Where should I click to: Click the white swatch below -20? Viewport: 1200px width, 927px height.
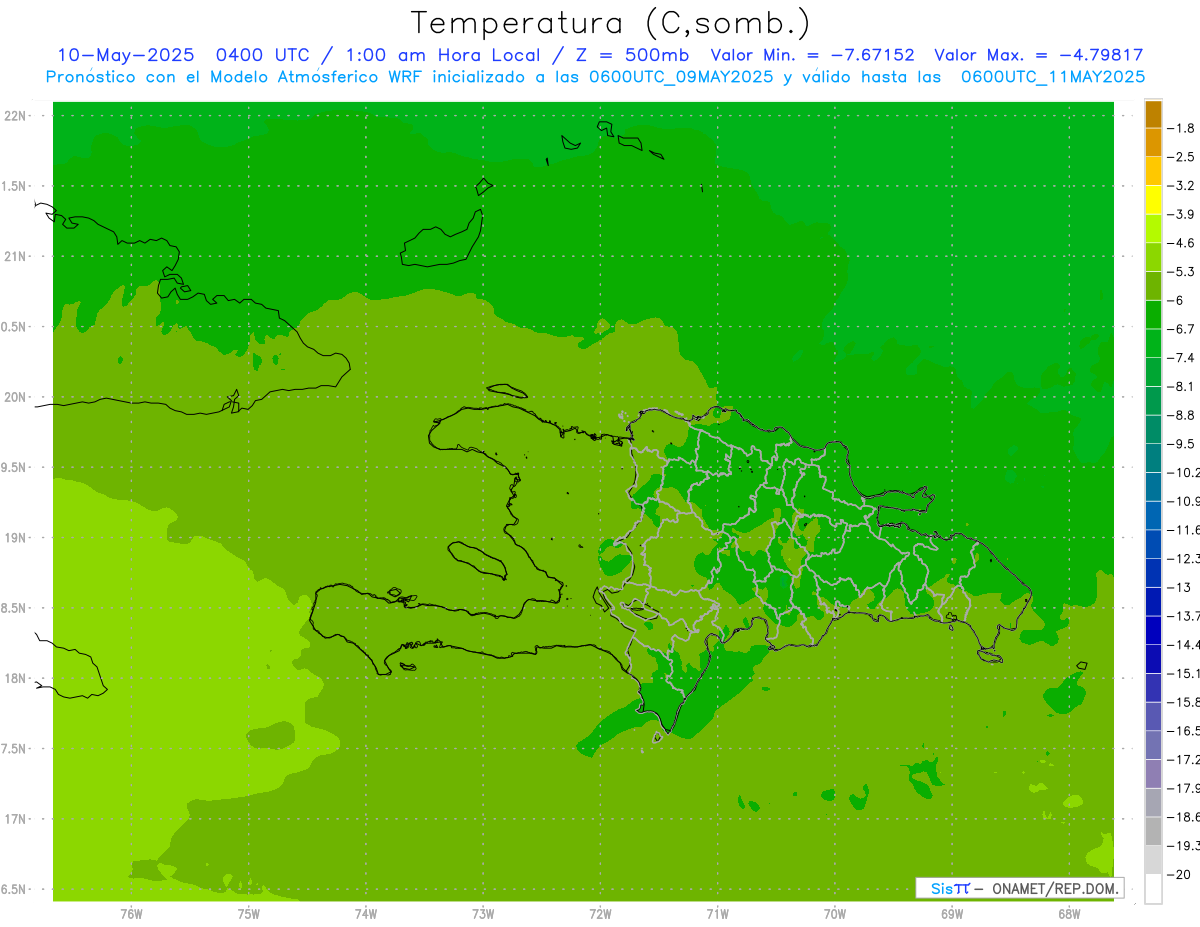click(1153, 888)
